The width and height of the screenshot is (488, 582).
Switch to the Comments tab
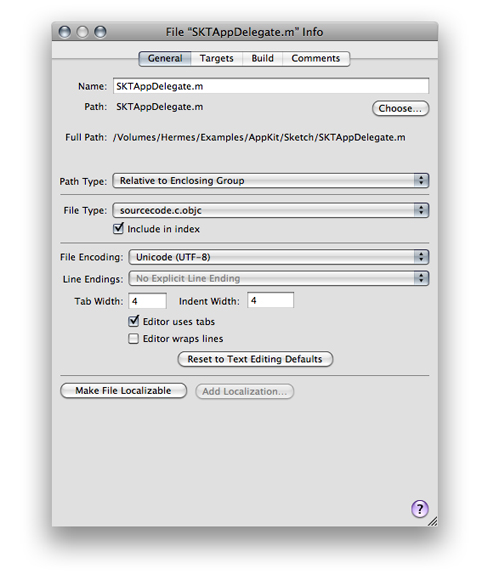[x=316, y=59]
